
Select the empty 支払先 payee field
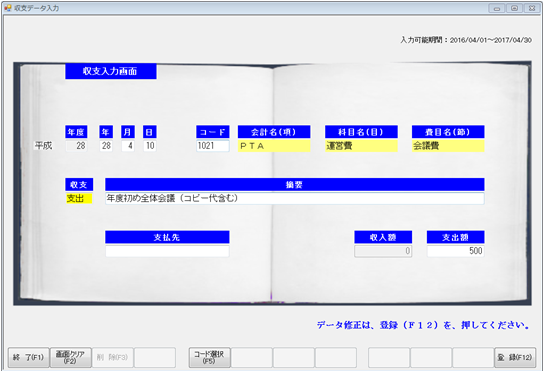pyautogui.click(x=167, y=251)
